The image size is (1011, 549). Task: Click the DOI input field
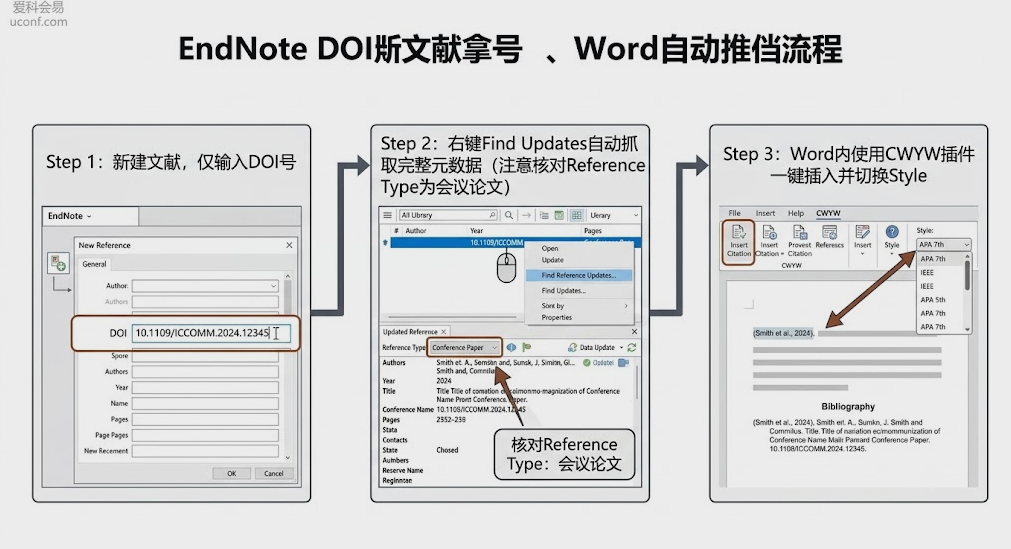tap(211, 333)
